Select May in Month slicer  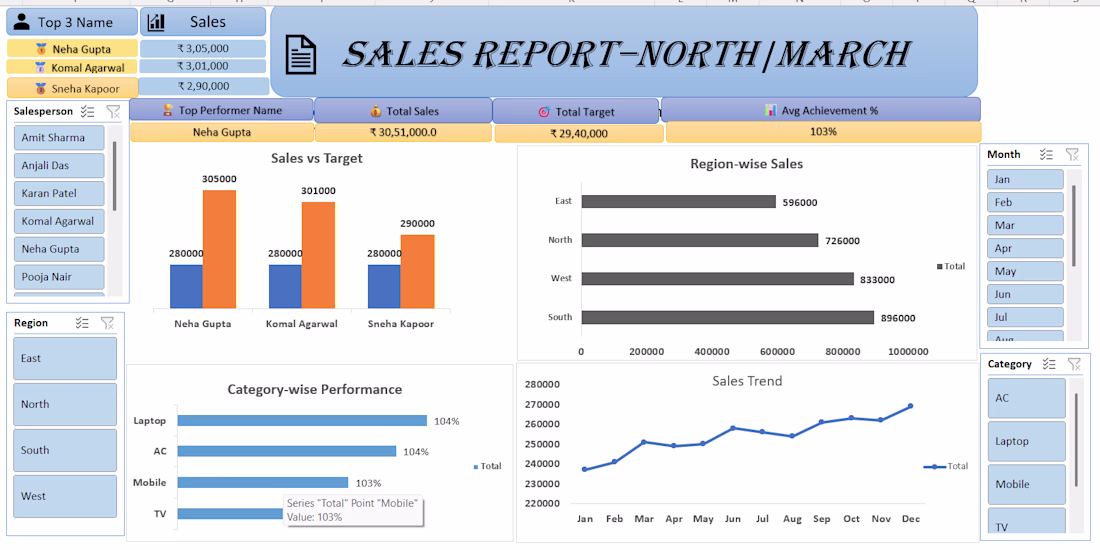pos(1025,271)
